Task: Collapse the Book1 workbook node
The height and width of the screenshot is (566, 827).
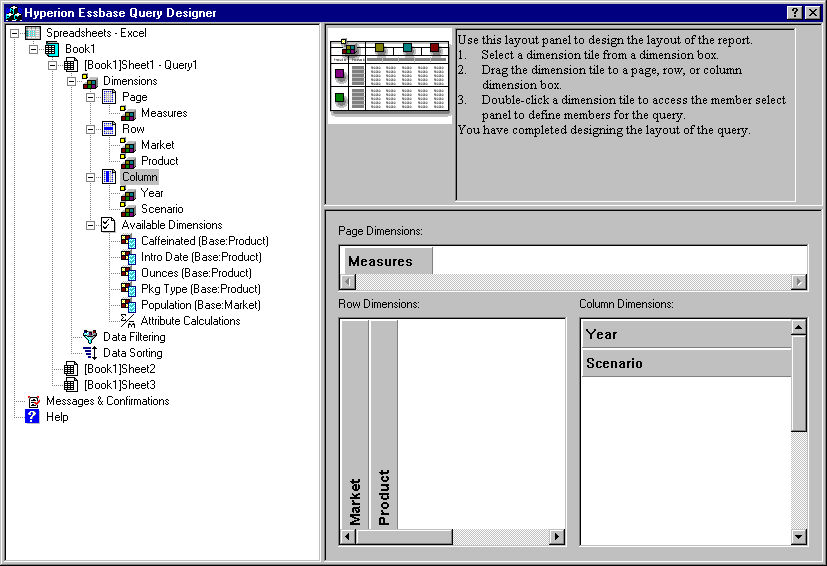Action: (33, 49)
